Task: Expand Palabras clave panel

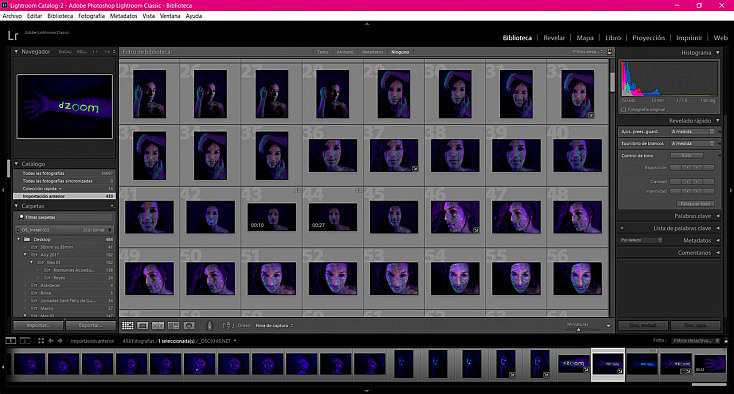Action: pyautogui.click(x=718, y=216)
